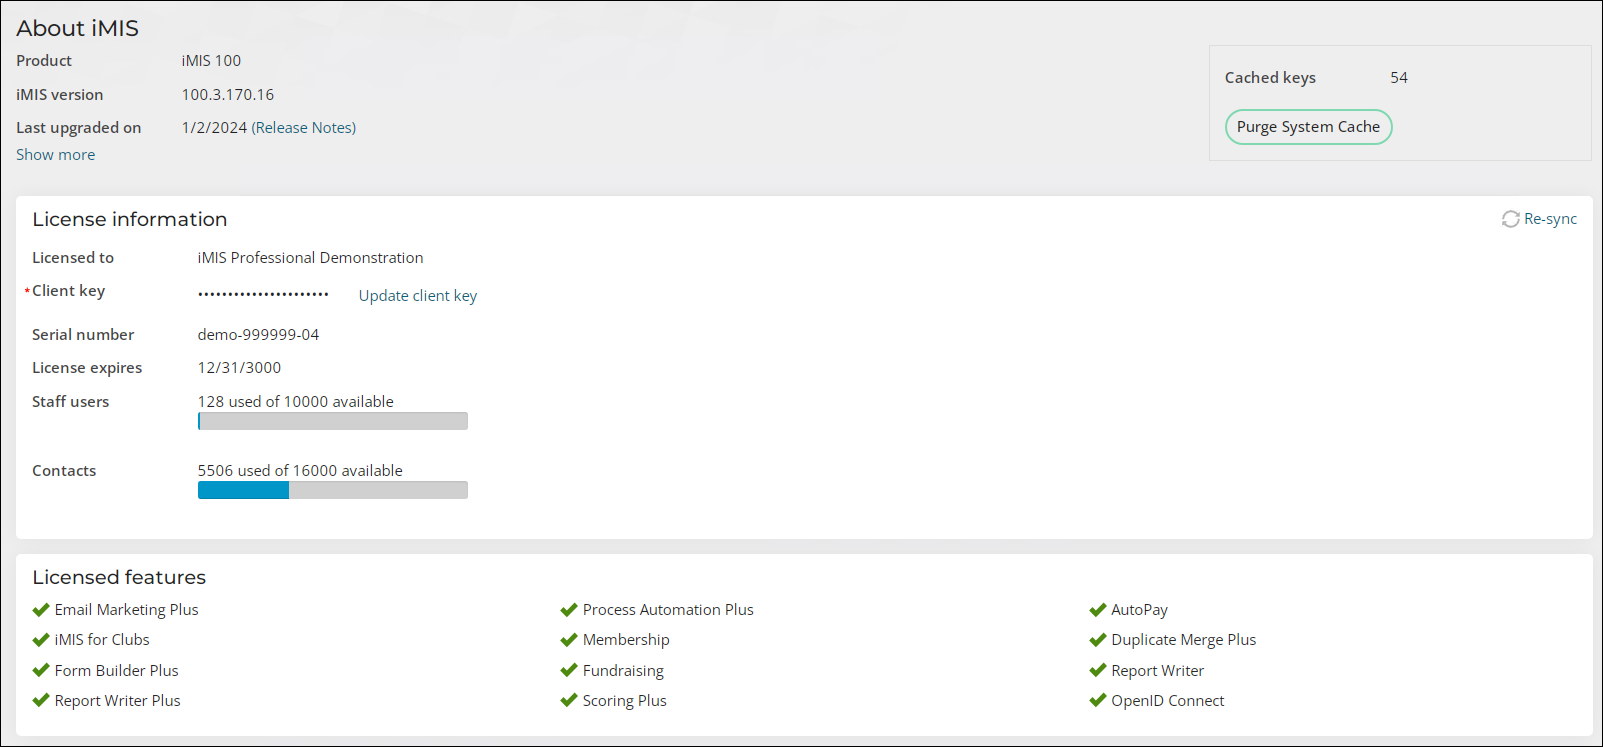Click the License information section heading
This screenshot has width=1603, height=747.
(x=130, y=219)
